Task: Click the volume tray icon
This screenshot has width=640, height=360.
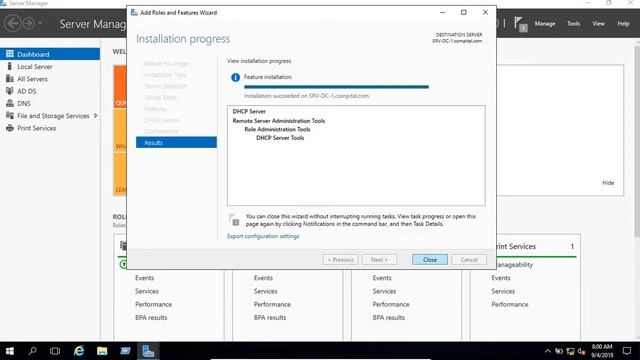Action: 581,351
